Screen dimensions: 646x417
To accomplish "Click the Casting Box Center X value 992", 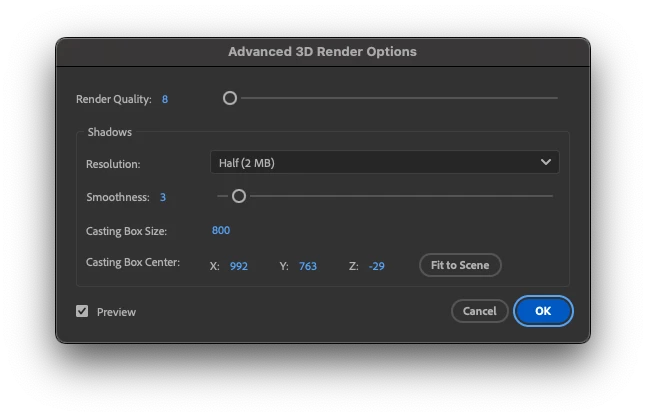I will coord(239,266).
